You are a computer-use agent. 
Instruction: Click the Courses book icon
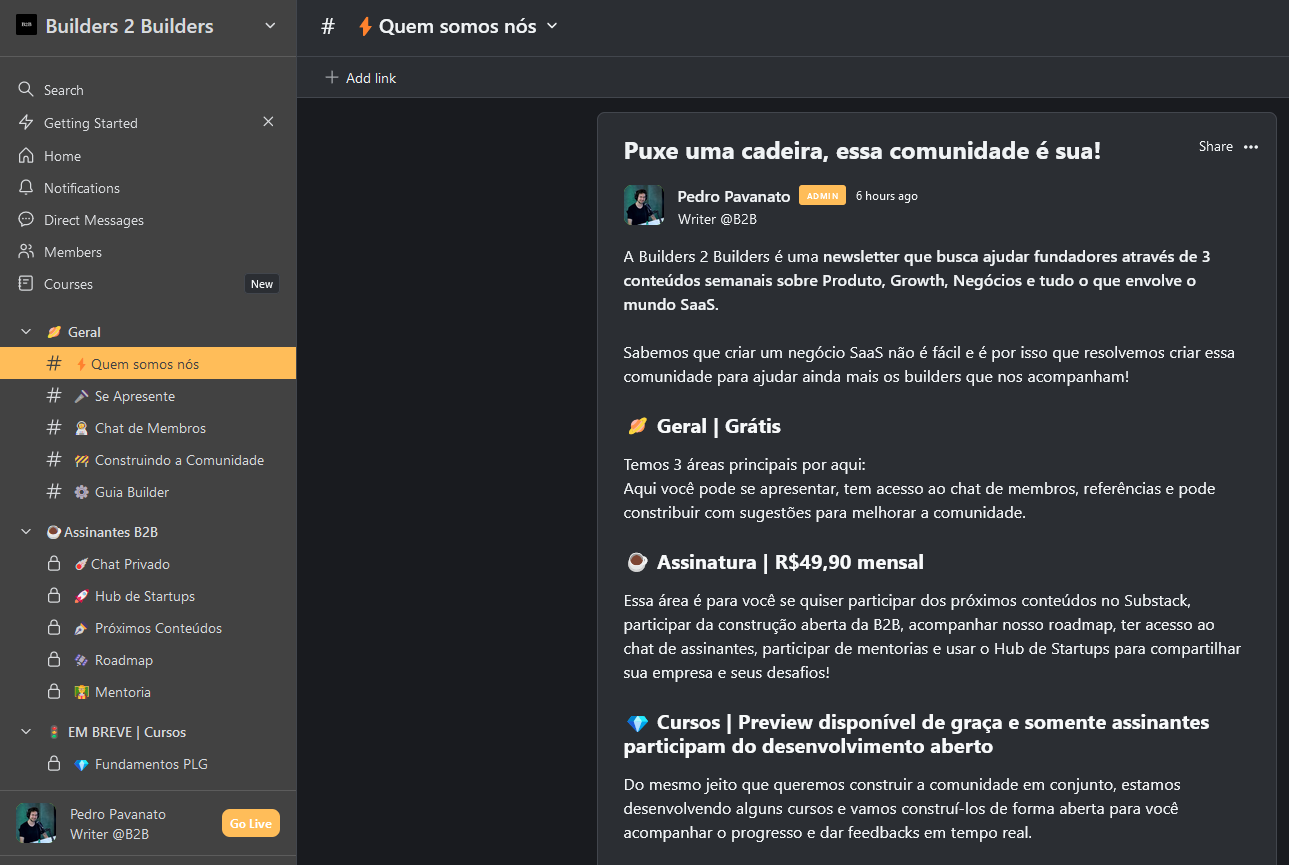[x=26, y=284]
